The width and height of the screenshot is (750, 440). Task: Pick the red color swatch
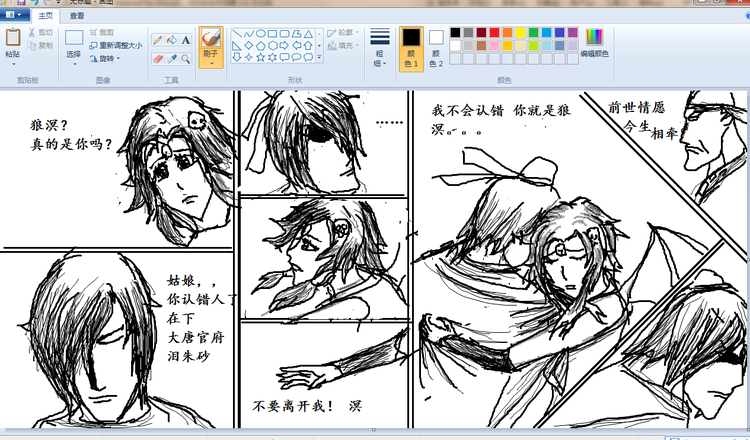point(494,33)
